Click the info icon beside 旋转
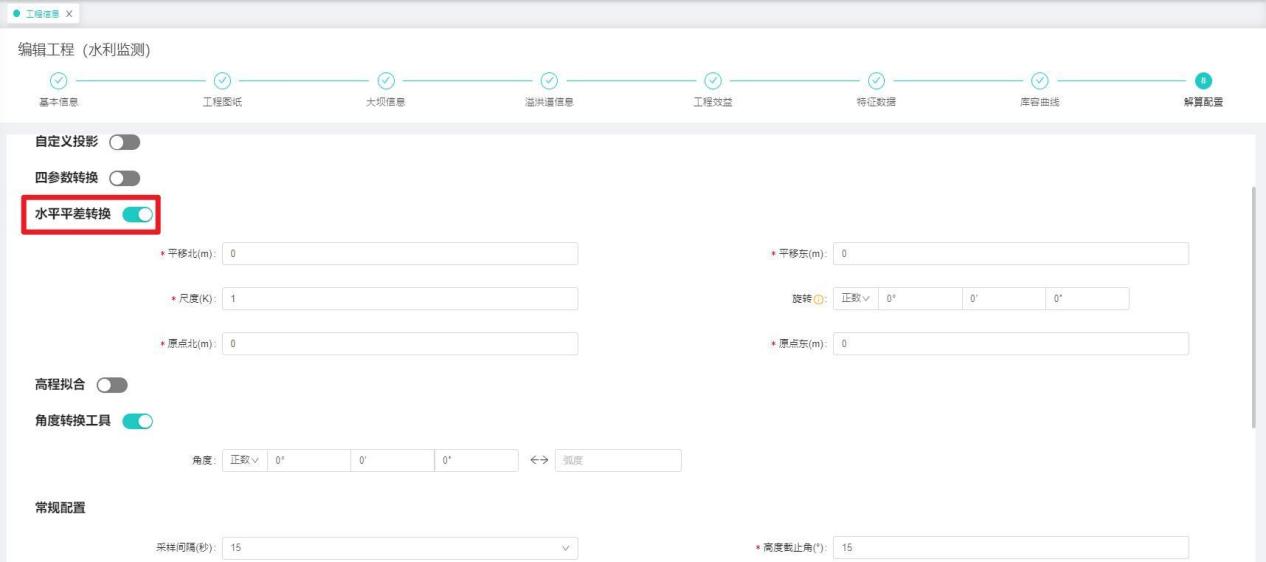This screenshot has width=1266, height=562. coord(823,299)
